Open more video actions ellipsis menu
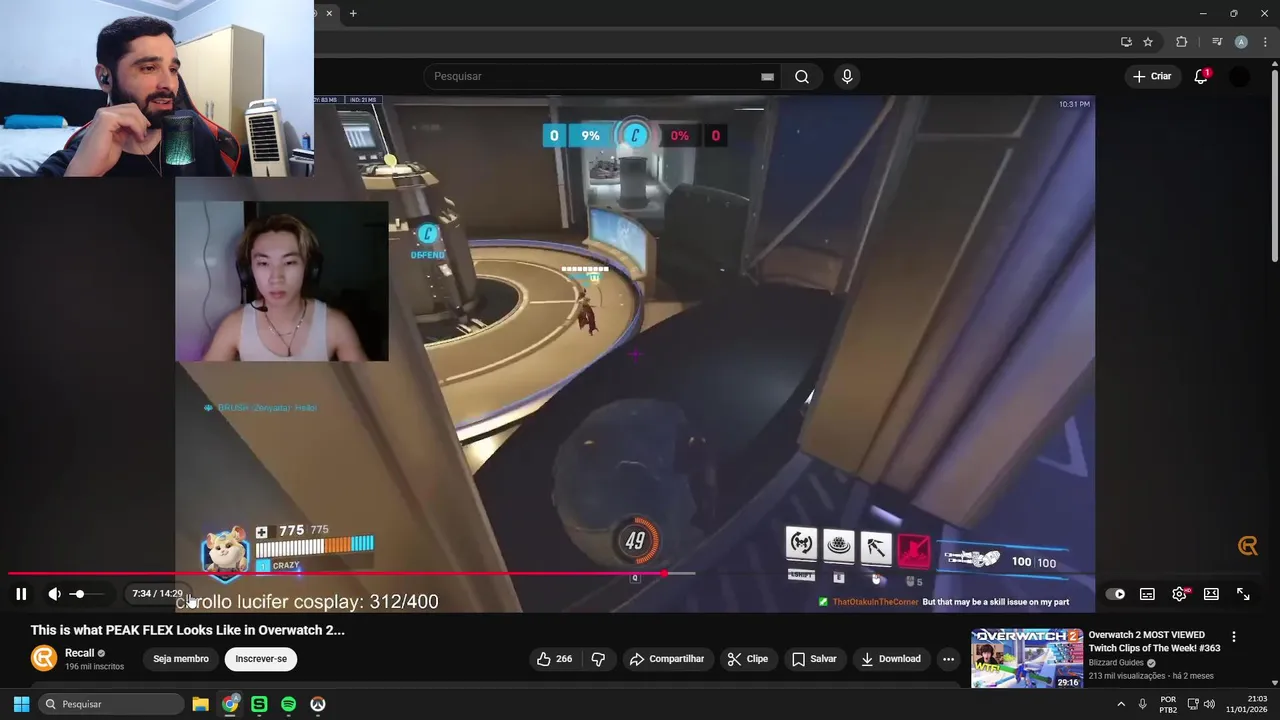This screenshot has width=1280, height=720. point(948,659)
